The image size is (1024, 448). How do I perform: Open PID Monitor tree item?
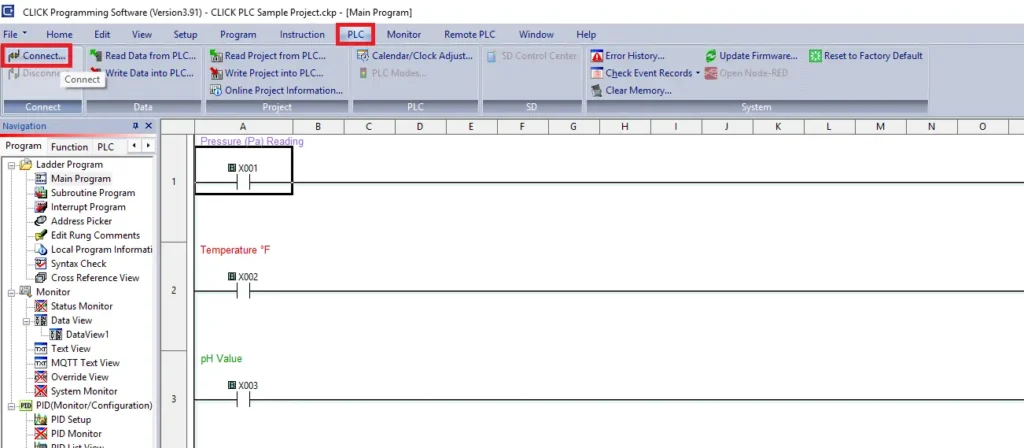click(x=76, y=434)
